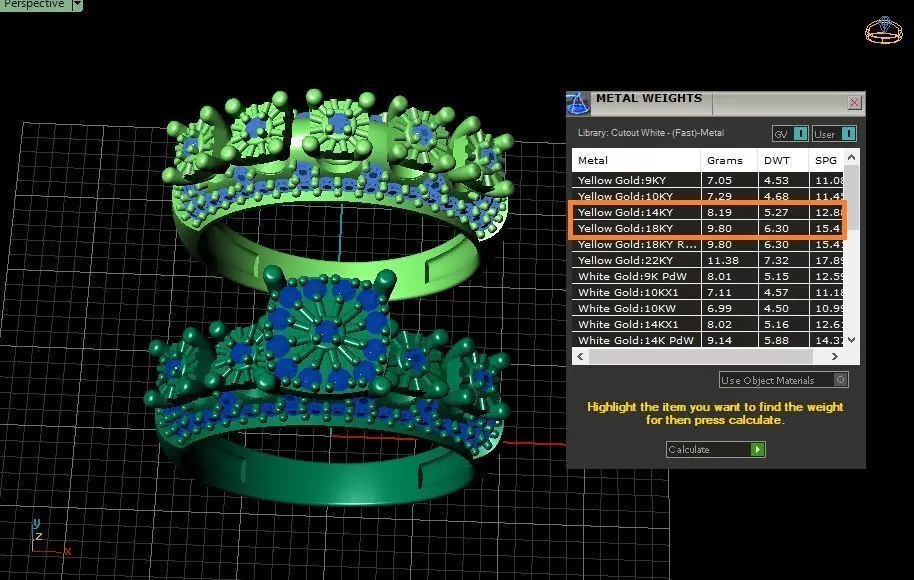Click the 11.38 grams value

coord(723,260)
